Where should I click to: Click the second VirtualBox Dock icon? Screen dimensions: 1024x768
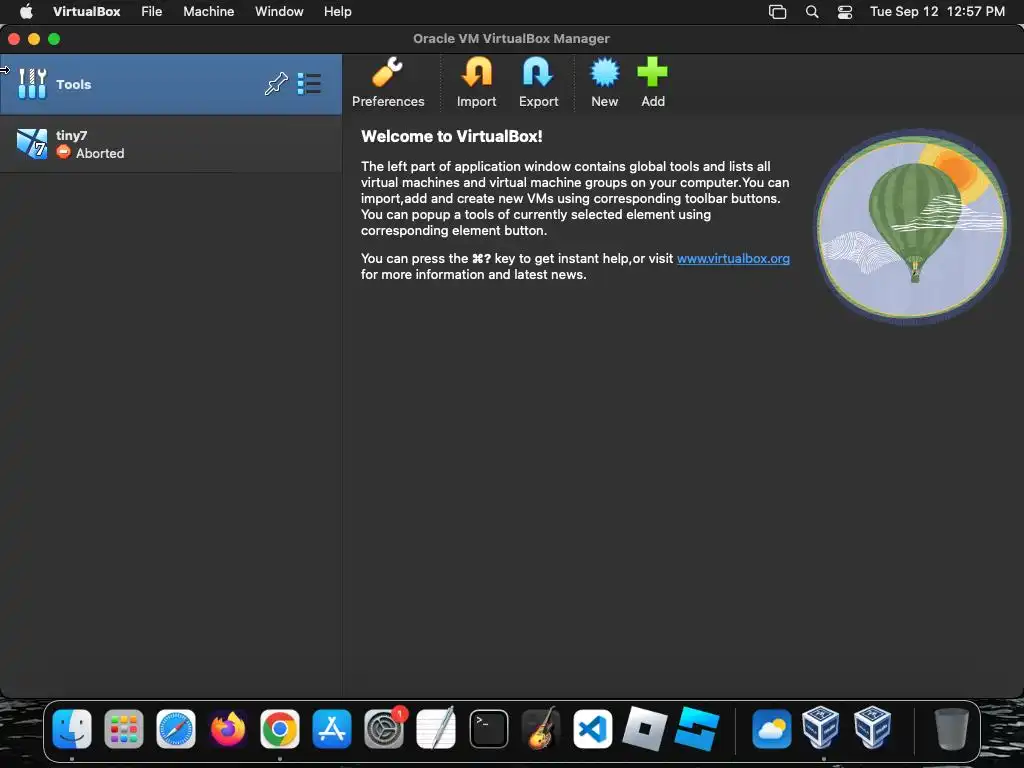[872, 728]
